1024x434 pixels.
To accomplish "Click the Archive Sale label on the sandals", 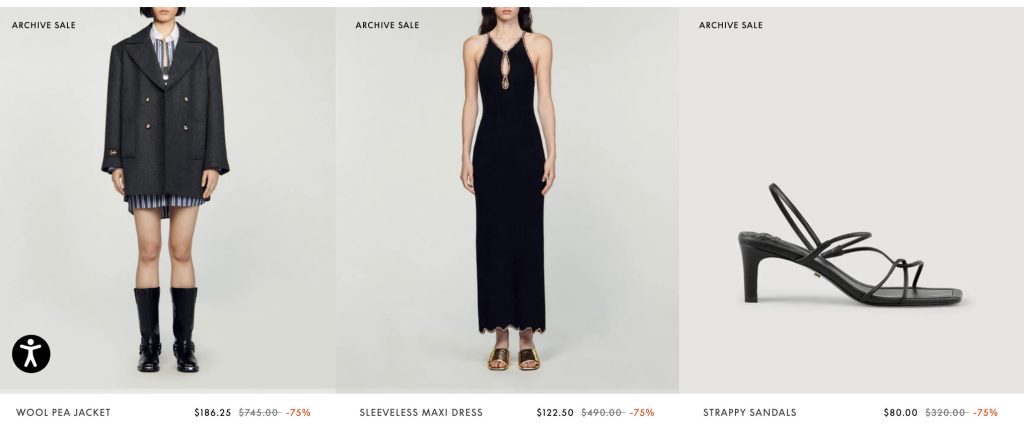I will (x=731, y=25).
